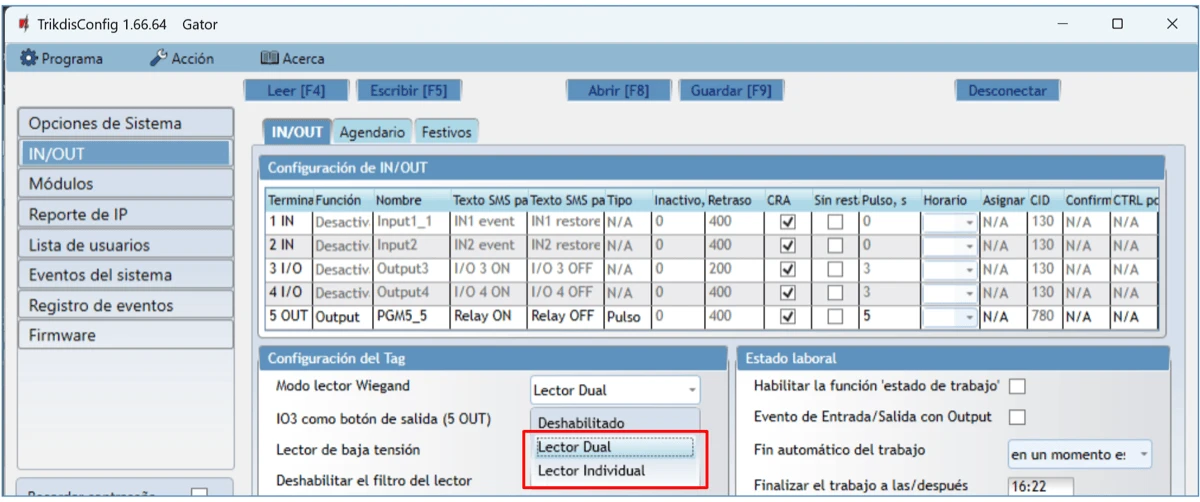The width and height of the screenshot is (1200, 502).
Task: Enable the 'estado de trabajo' function checkbox
Action: pos(1020,387)
